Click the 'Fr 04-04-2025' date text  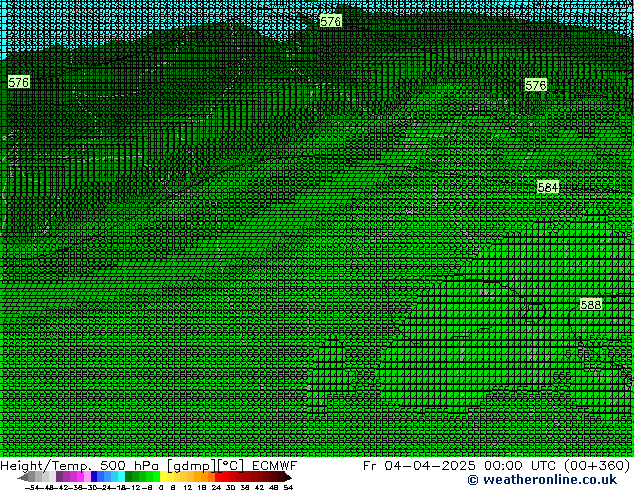point(419,465)
